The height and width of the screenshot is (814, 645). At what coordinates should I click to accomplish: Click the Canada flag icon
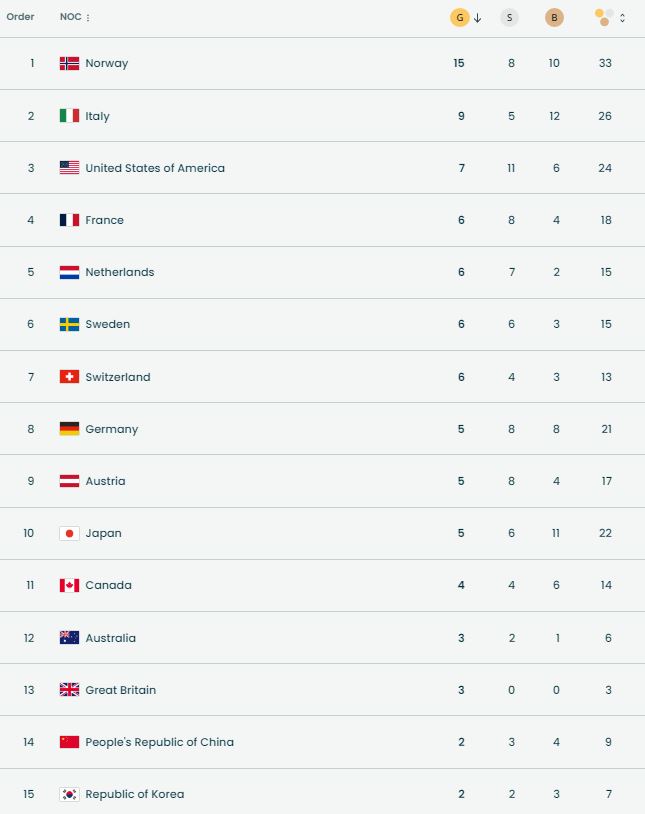pos(69,585)
